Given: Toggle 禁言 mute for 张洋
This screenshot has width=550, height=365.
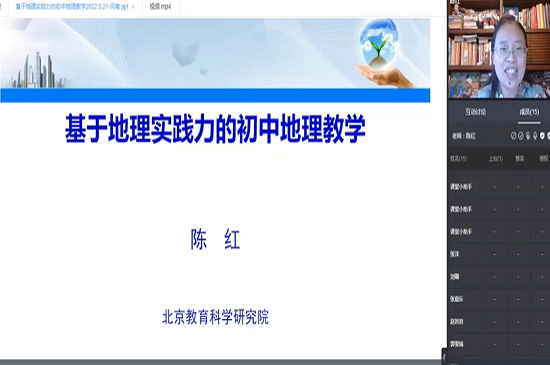Looking at the screenshot, I should click(518, 254).
